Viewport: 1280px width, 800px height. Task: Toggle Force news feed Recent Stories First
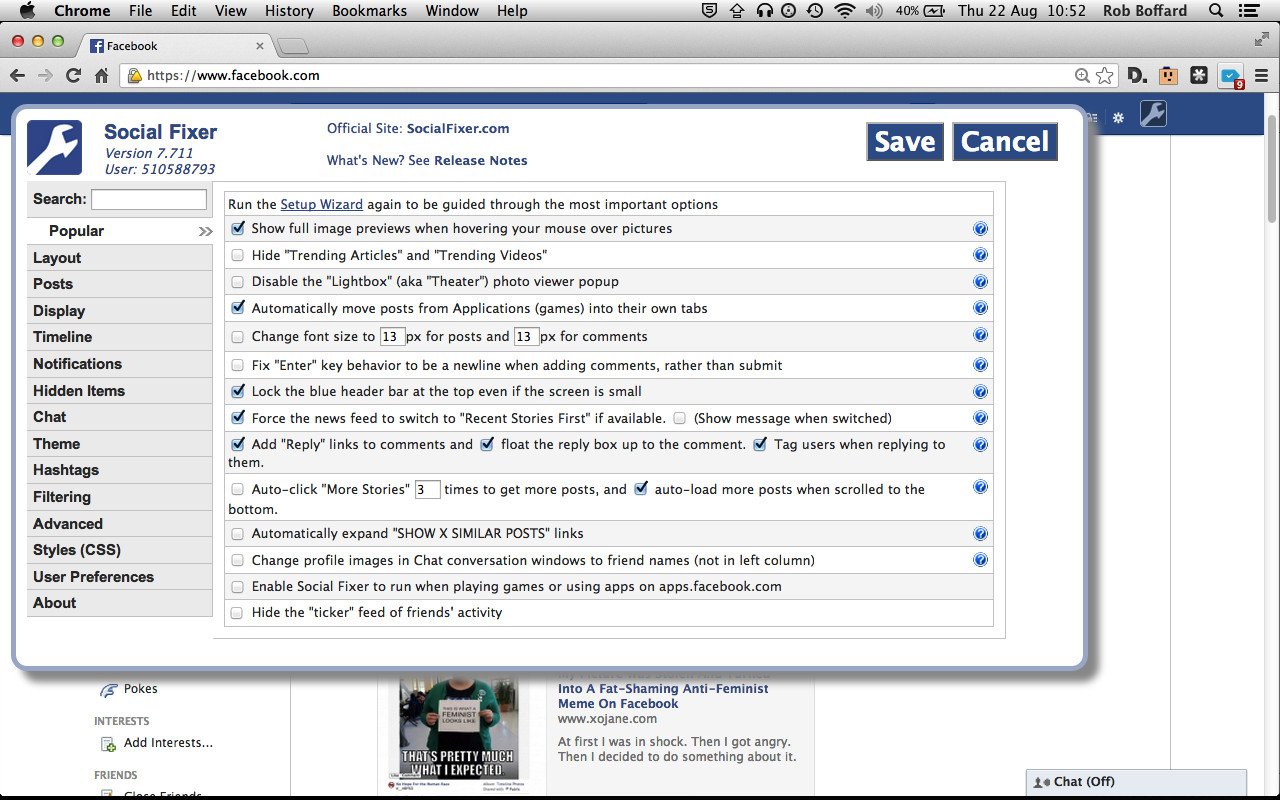pos(238,417)
